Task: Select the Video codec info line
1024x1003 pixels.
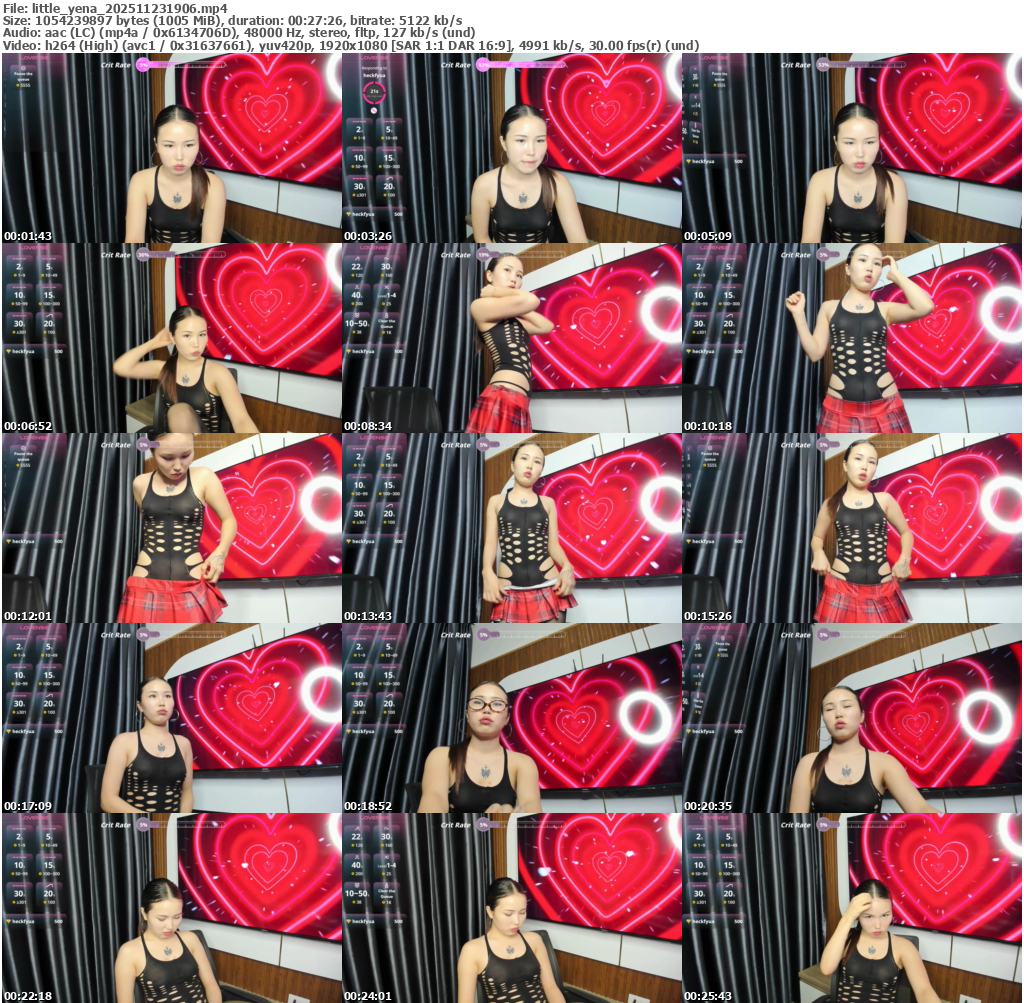Action: [x=350, y=45]
